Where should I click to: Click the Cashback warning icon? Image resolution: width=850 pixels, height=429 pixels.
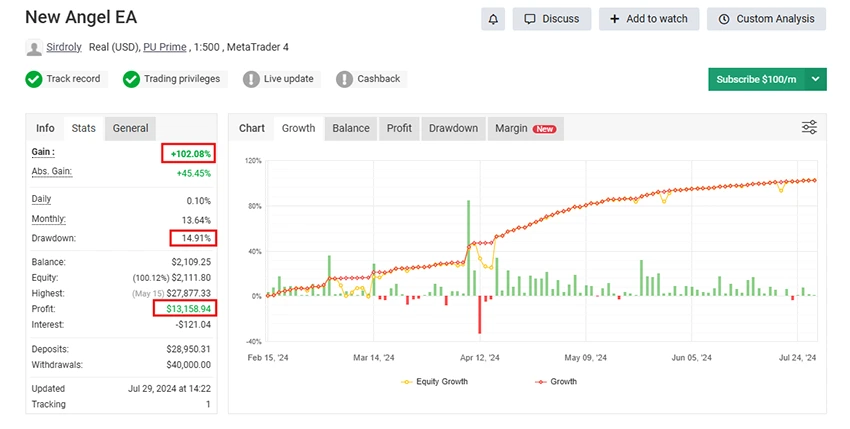pos(345,79)
